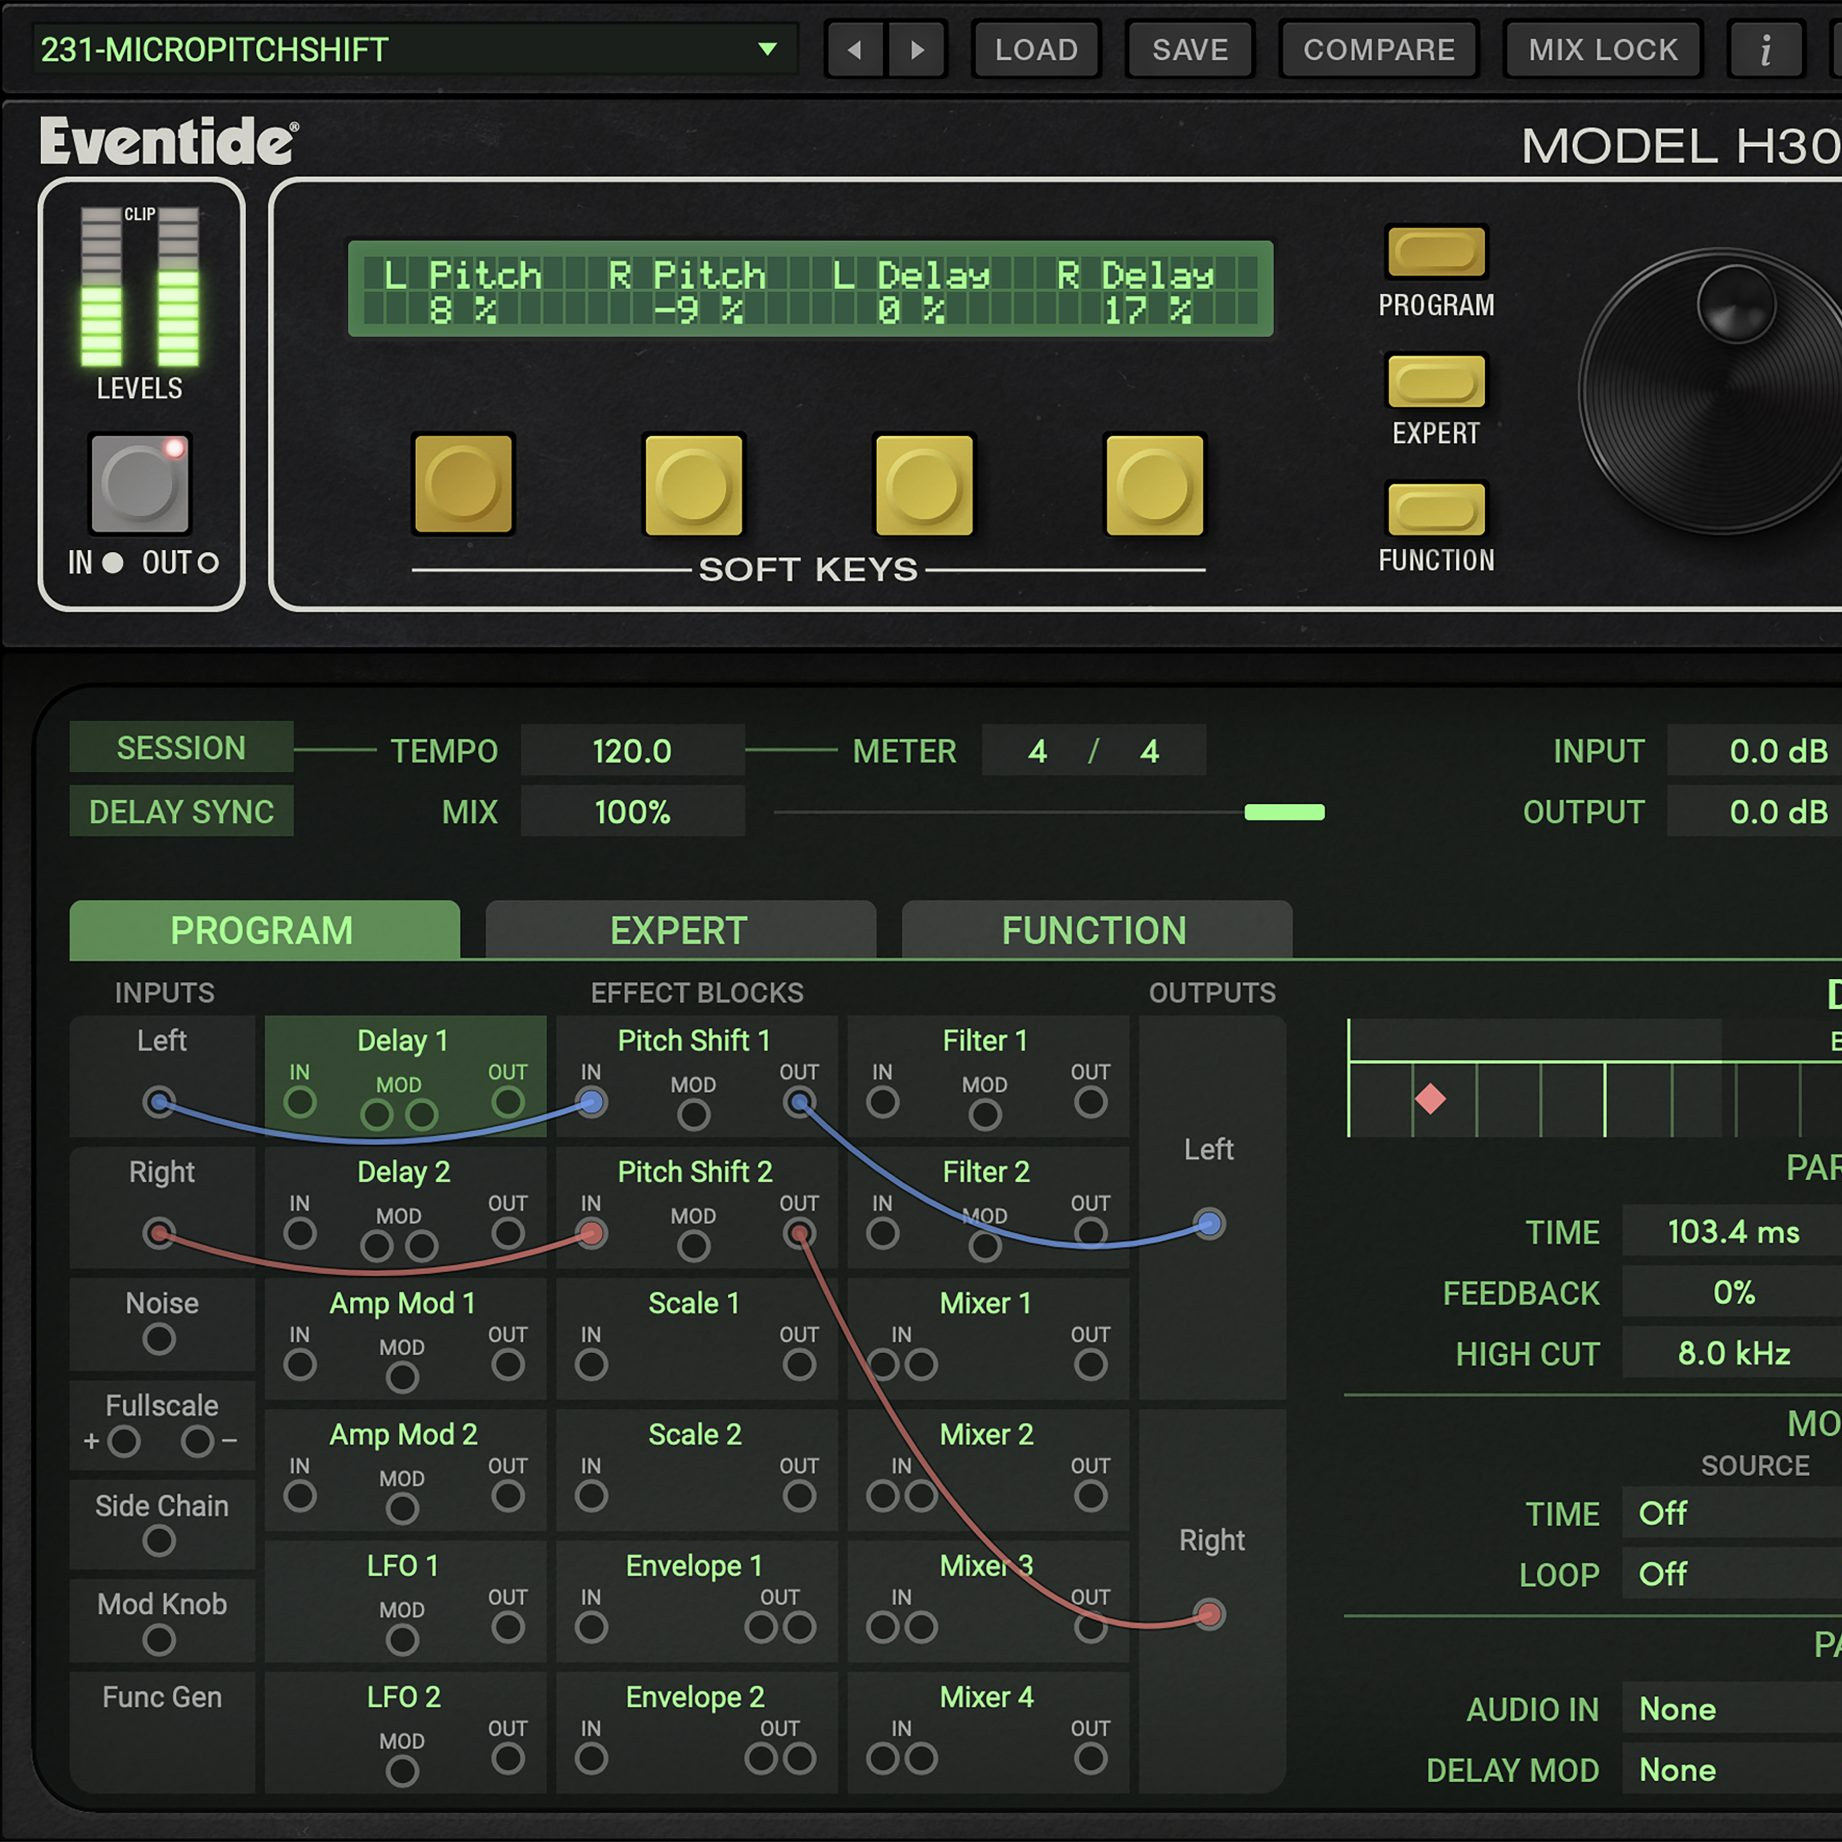Click the SAVE button
1842x1842 pixels.
click(x=1190, y=50)
